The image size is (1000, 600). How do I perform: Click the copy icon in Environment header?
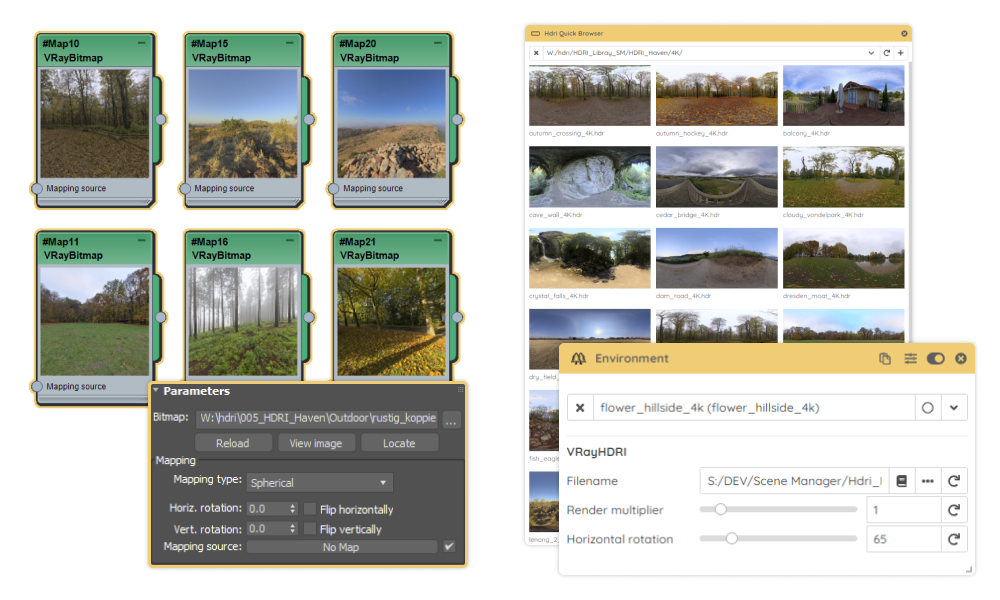click(885, 359)
